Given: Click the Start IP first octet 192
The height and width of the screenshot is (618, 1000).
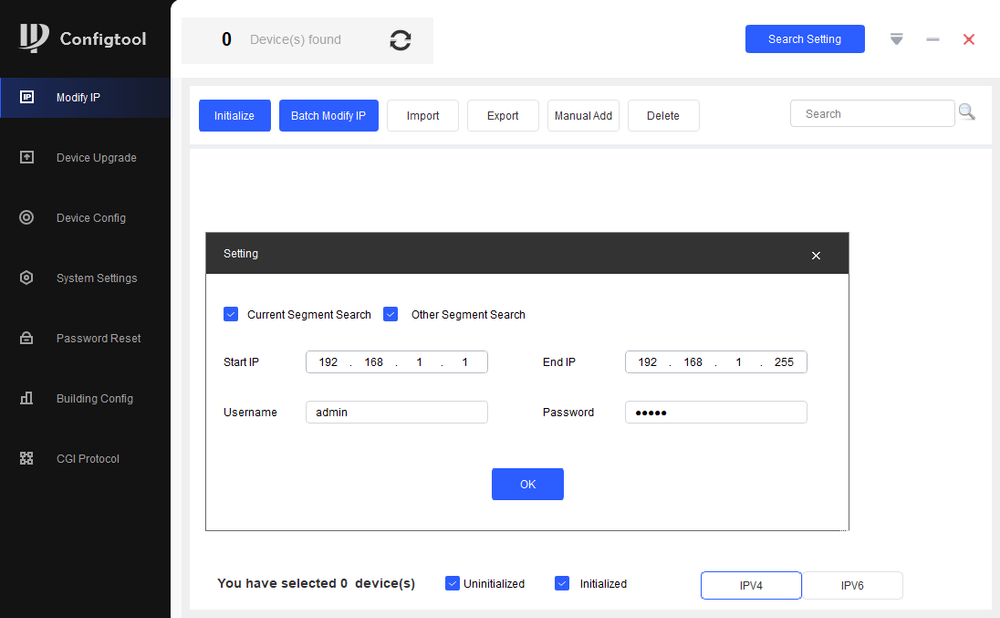Looking at the screenshot, I should click(x=328, y=362).
